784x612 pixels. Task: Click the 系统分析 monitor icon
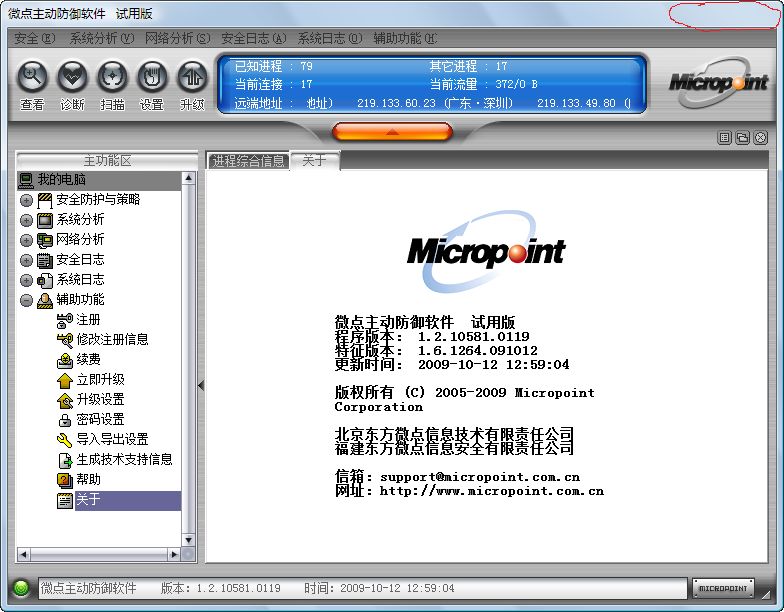(x=44, y=220)
